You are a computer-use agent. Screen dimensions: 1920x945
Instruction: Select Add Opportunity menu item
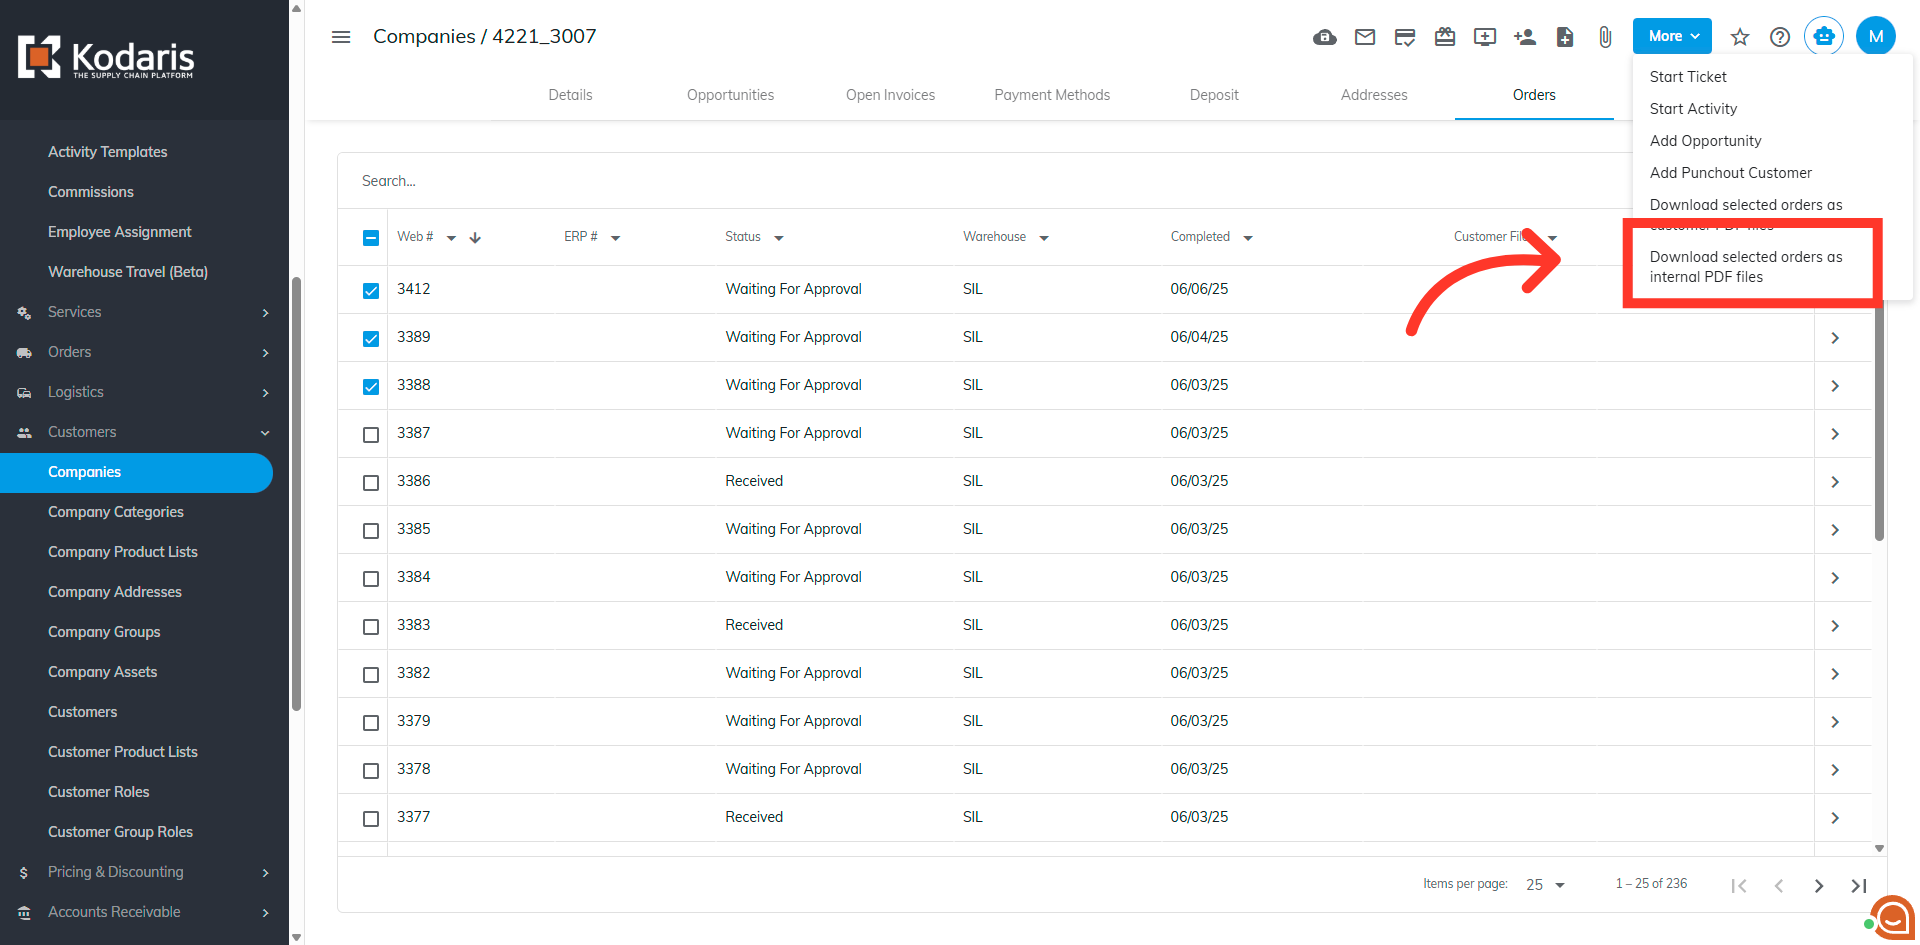[x=1705, y=141]
